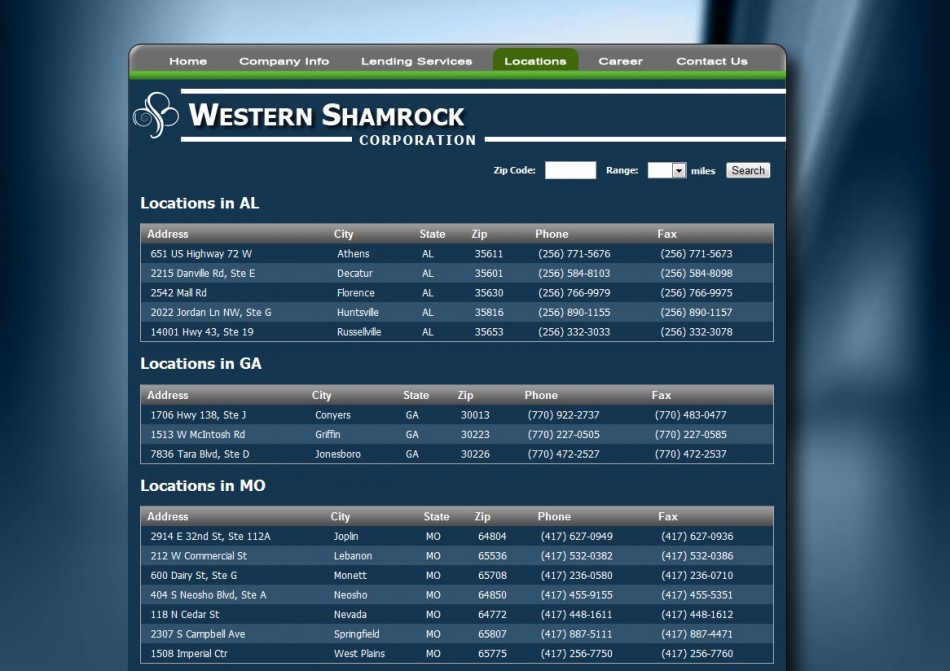Select fax (417) 448-1612

coord(697,614)
